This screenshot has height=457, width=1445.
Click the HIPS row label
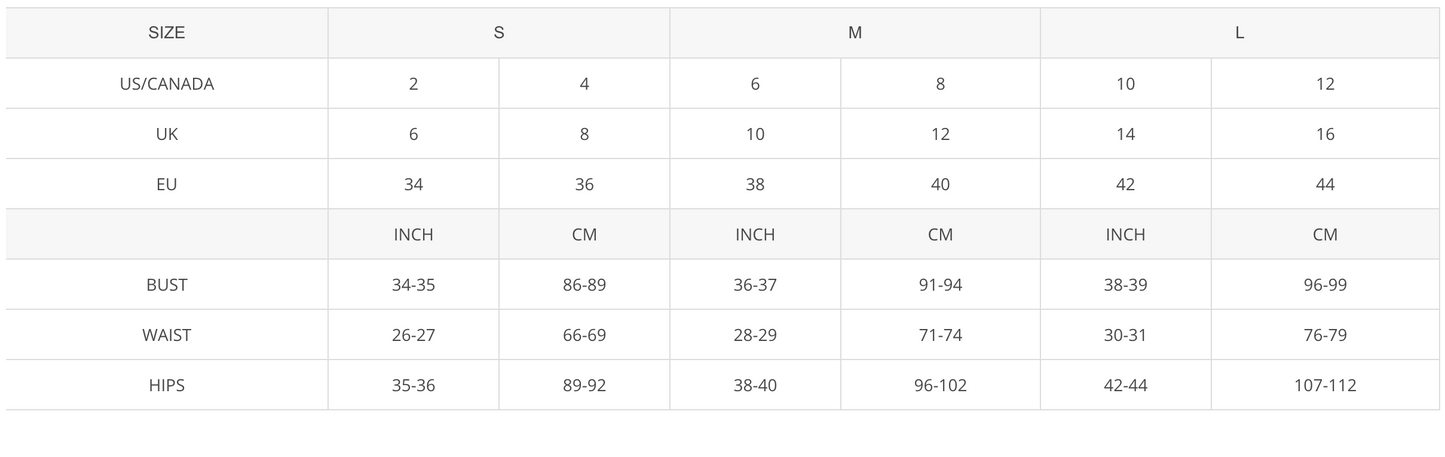pos(167,385)
